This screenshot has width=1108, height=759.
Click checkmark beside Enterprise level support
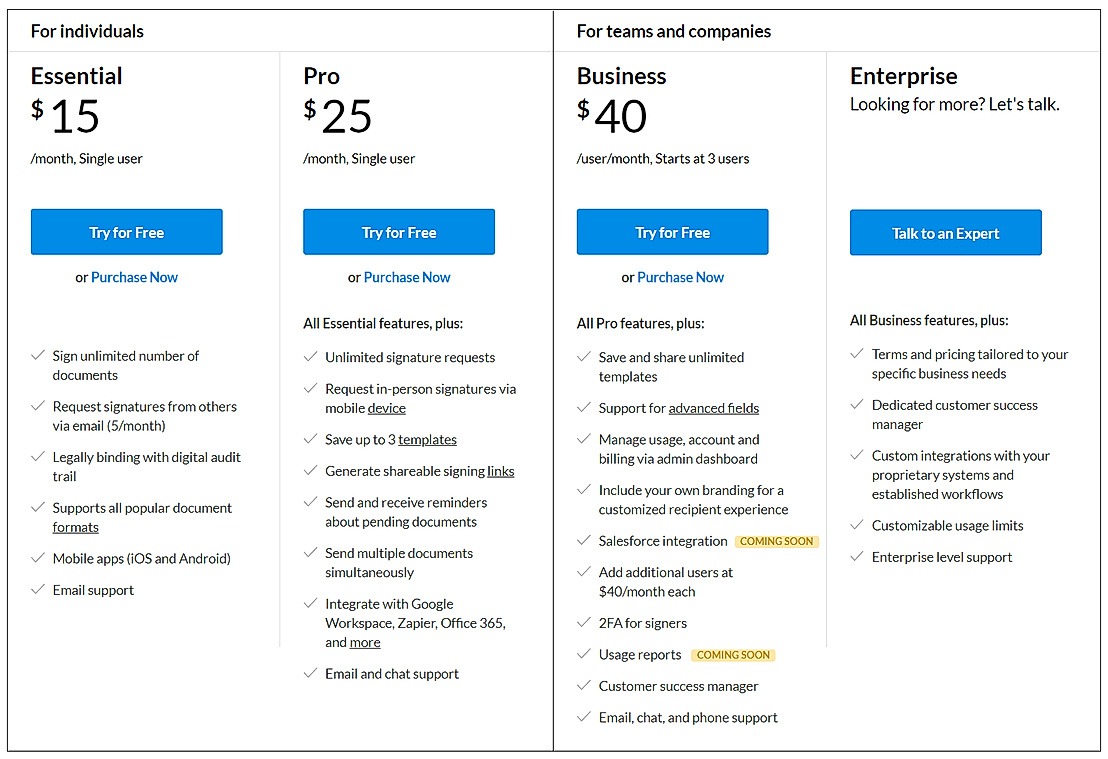pos(856,557)
